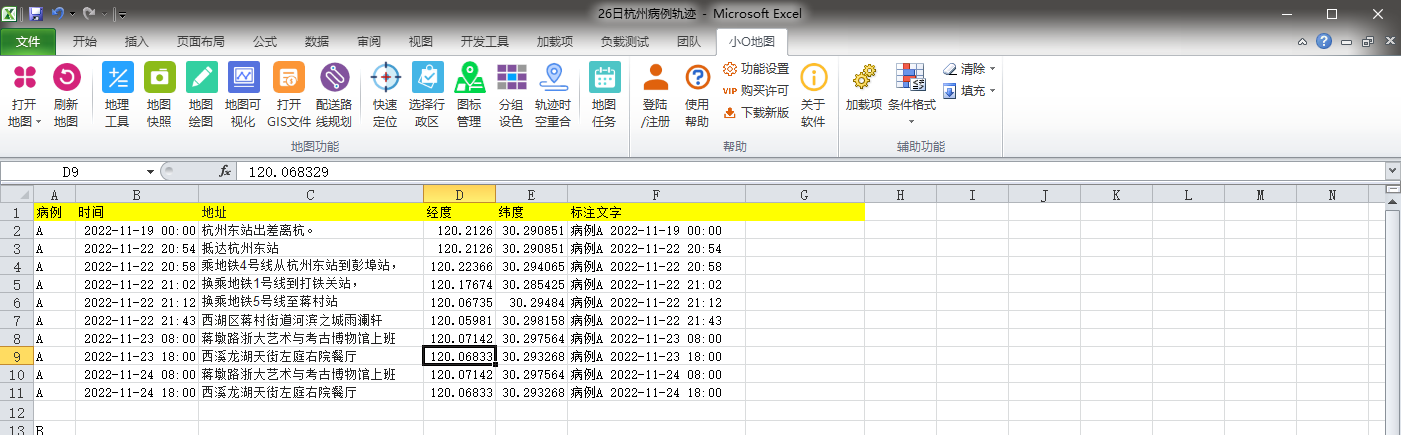The width and height of the screenshot is (1401, 435).
Task: Select cell 抵达杭州东站
Action: [311, 248]
